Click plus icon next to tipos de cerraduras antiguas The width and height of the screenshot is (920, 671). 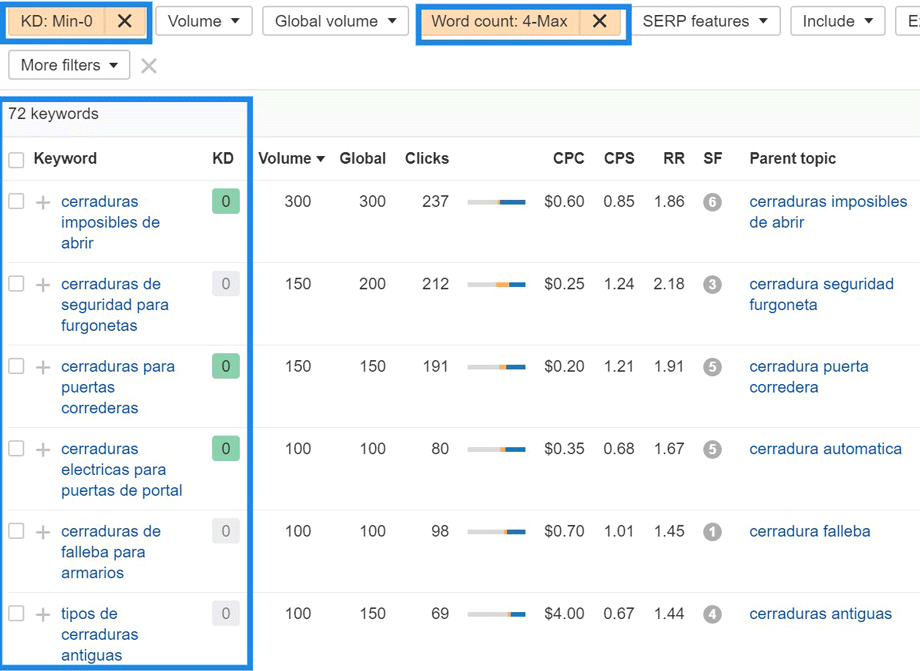43,615
